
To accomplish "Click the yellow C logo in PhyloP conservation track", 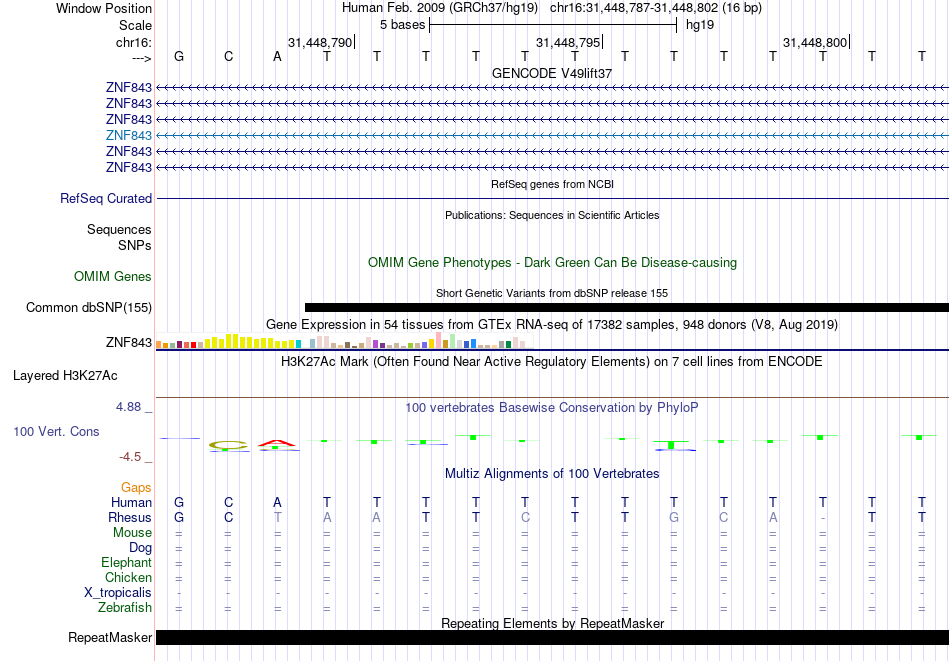I will 228,445.
